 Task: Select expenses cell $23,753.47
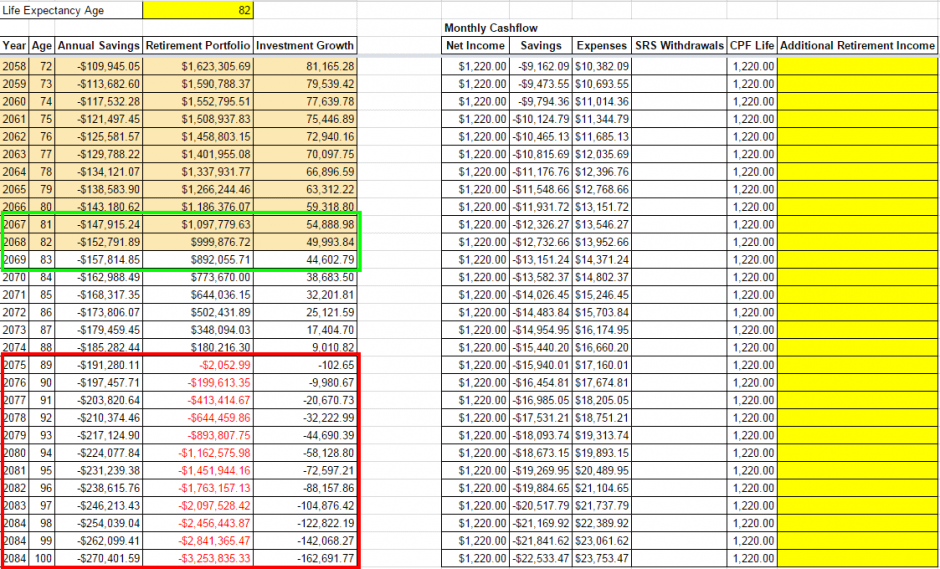tap(601, 559)
